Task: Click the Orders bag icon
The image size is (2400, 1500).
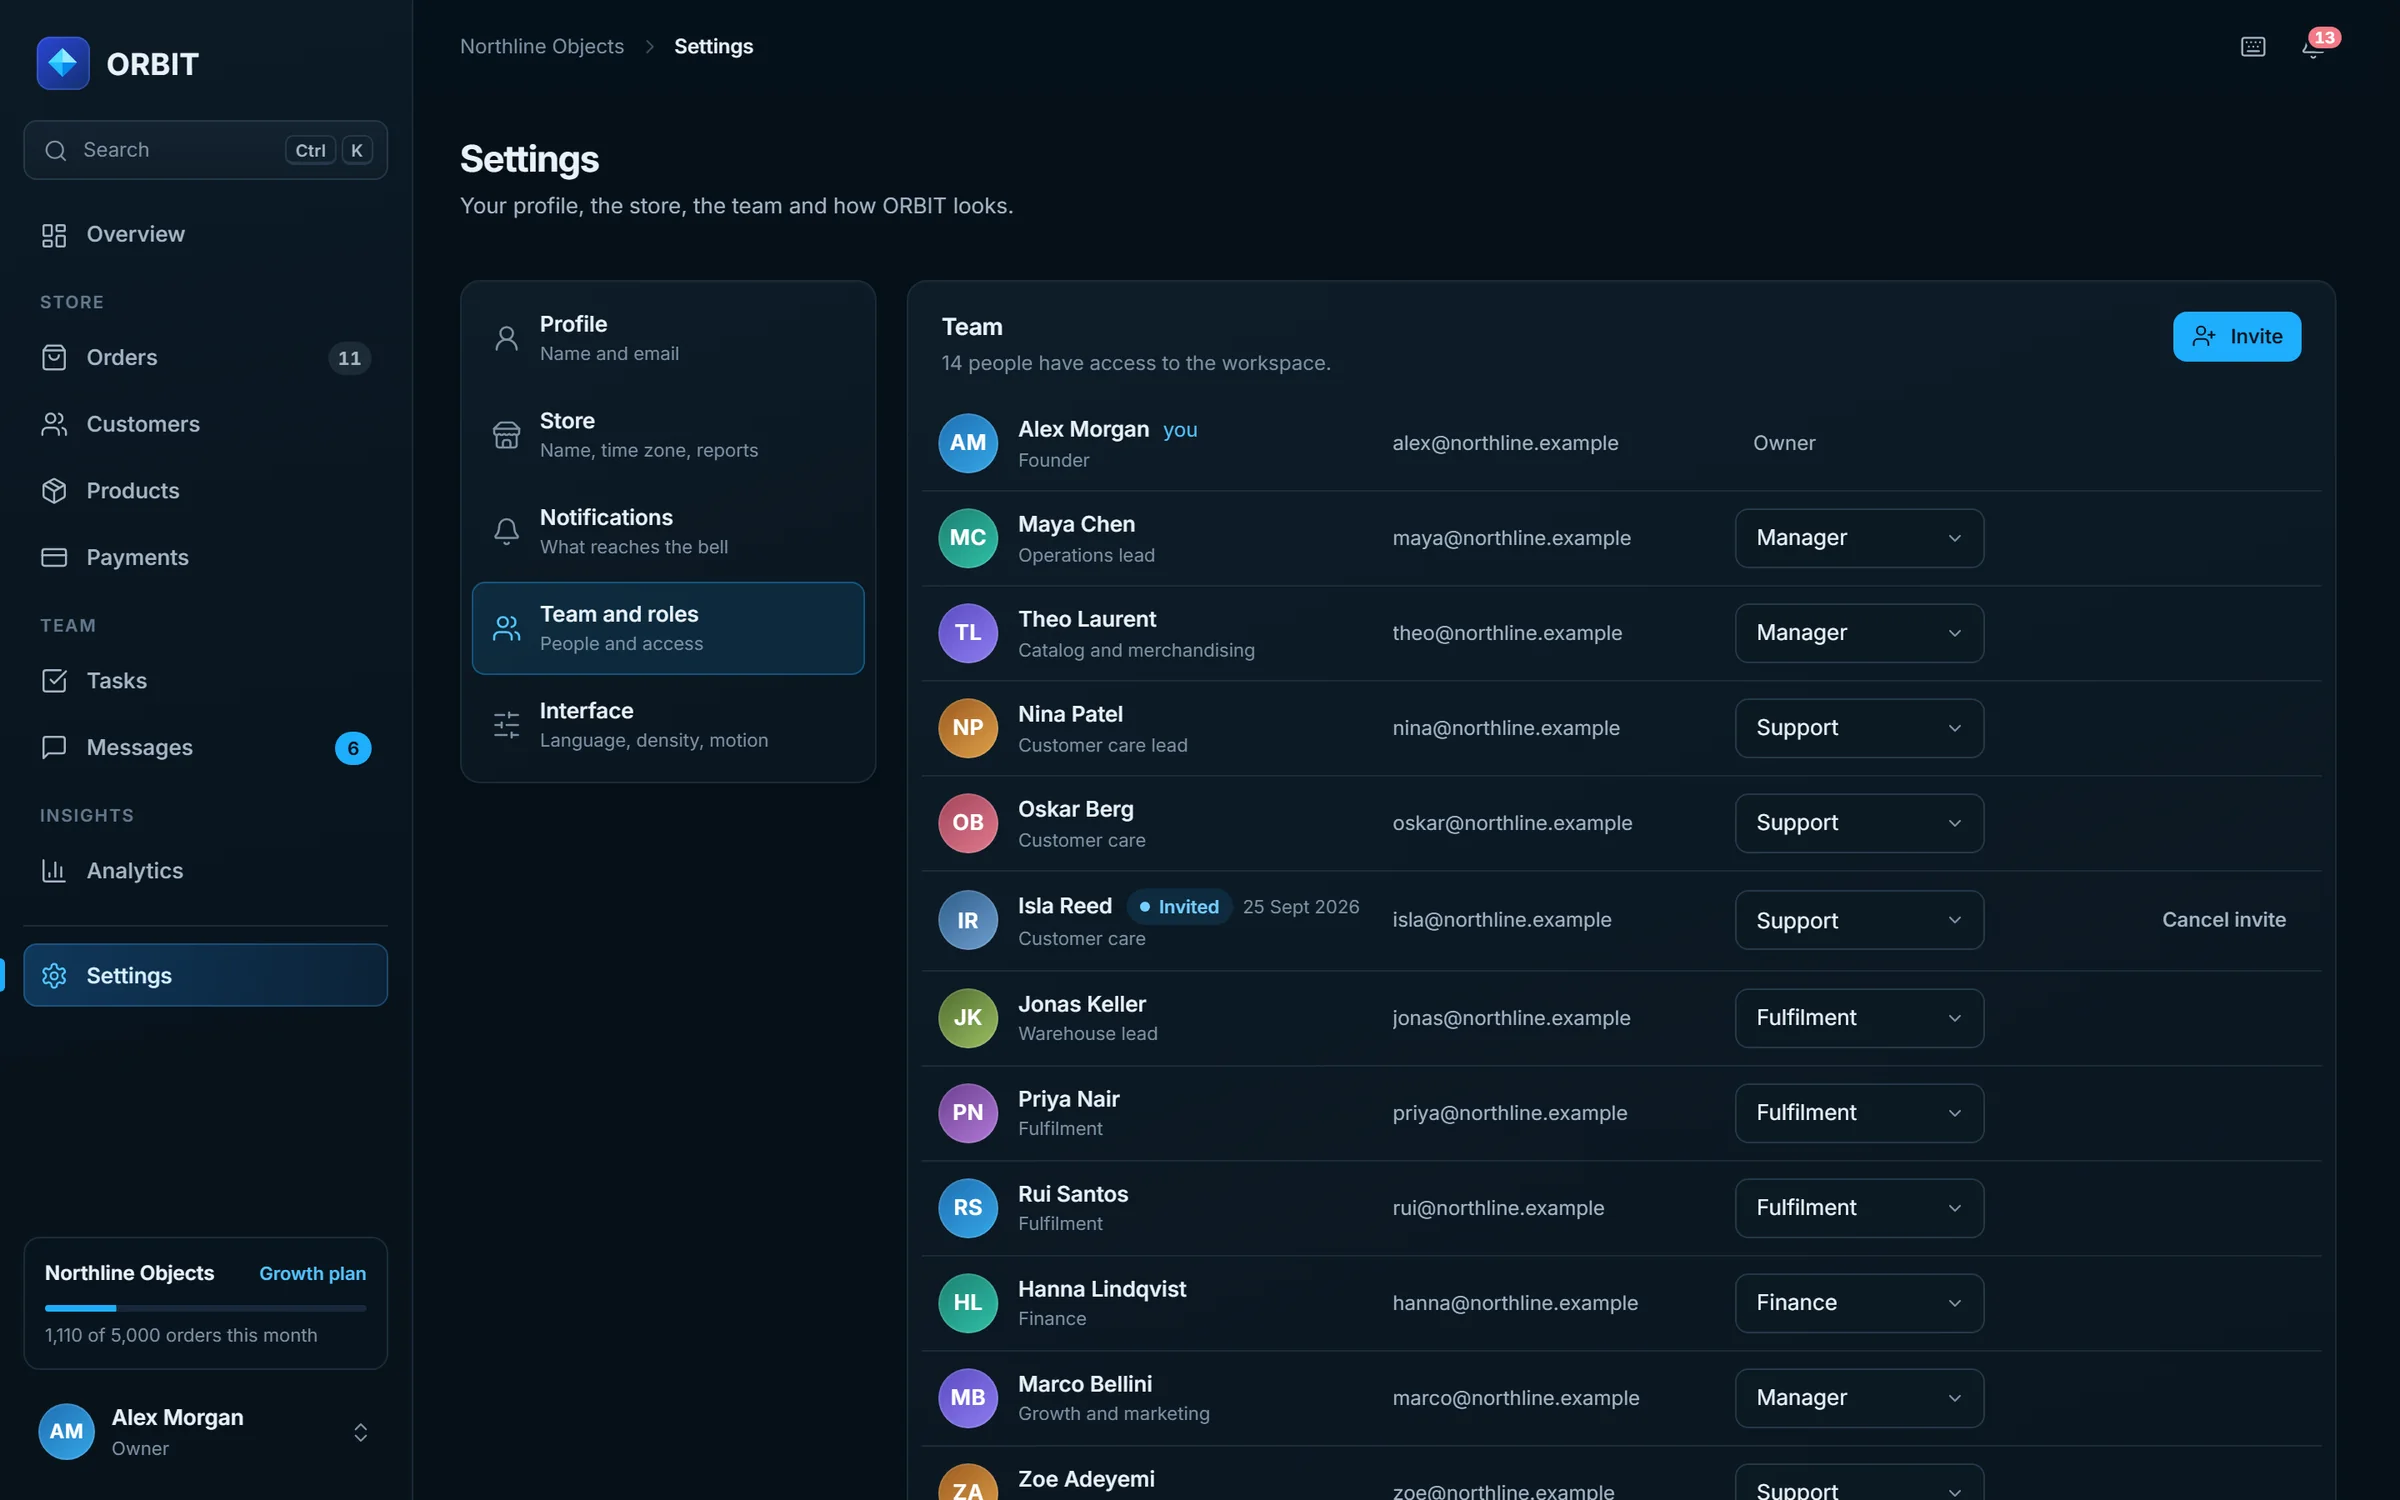Action: pyautogui.click(x=54, y=358)
